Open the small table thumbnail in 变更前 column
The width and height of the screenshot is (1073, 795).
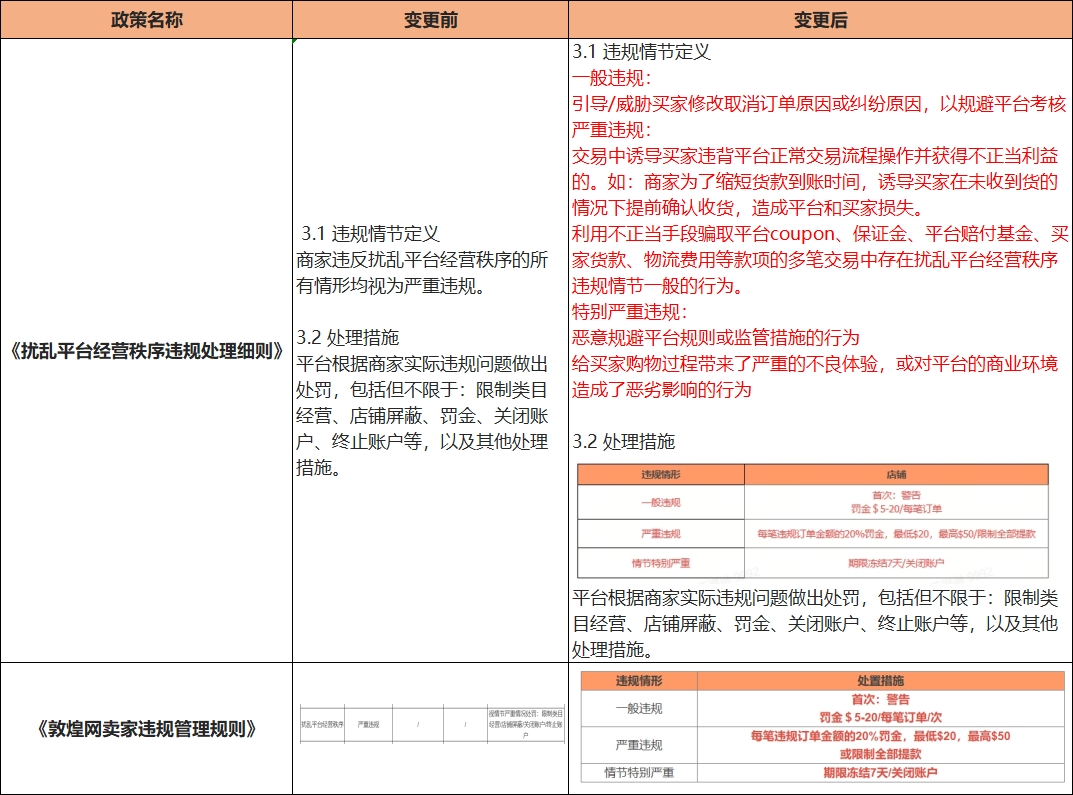click(x=431, y=724)
